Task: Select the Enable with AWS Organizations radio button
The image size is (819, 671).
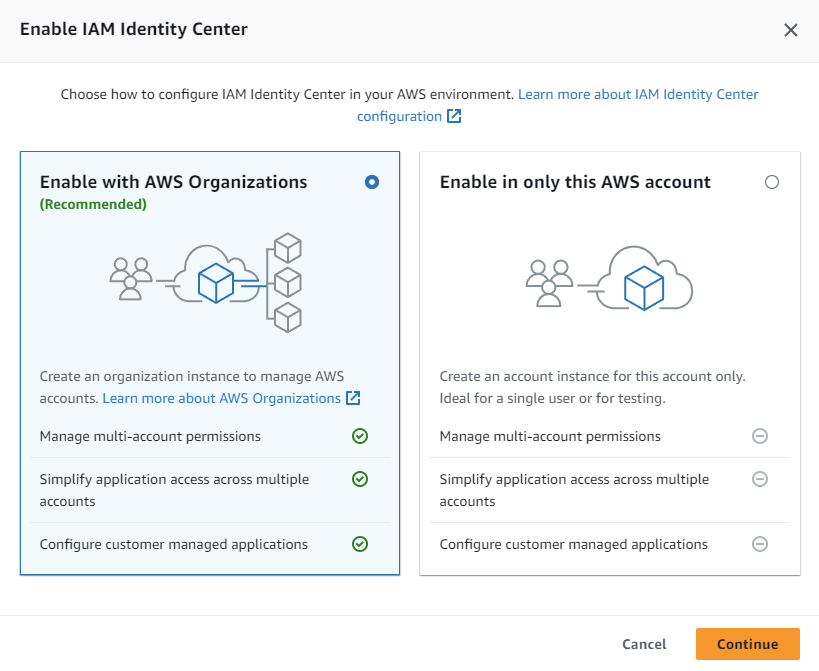Action: (371, 182)
